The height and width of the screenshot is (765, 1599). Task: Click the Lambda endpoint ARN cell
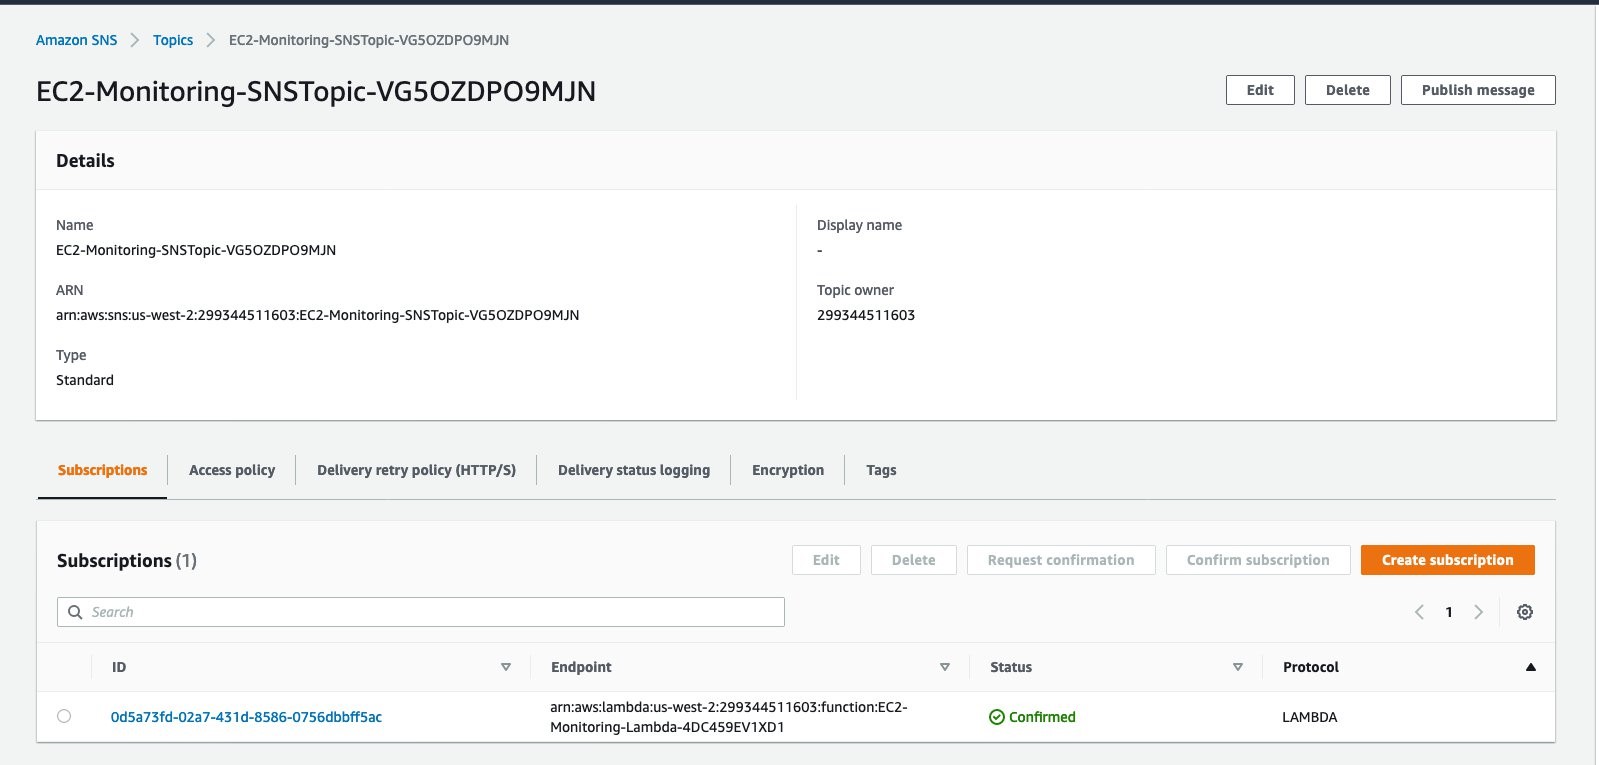(x=729, y=717)
